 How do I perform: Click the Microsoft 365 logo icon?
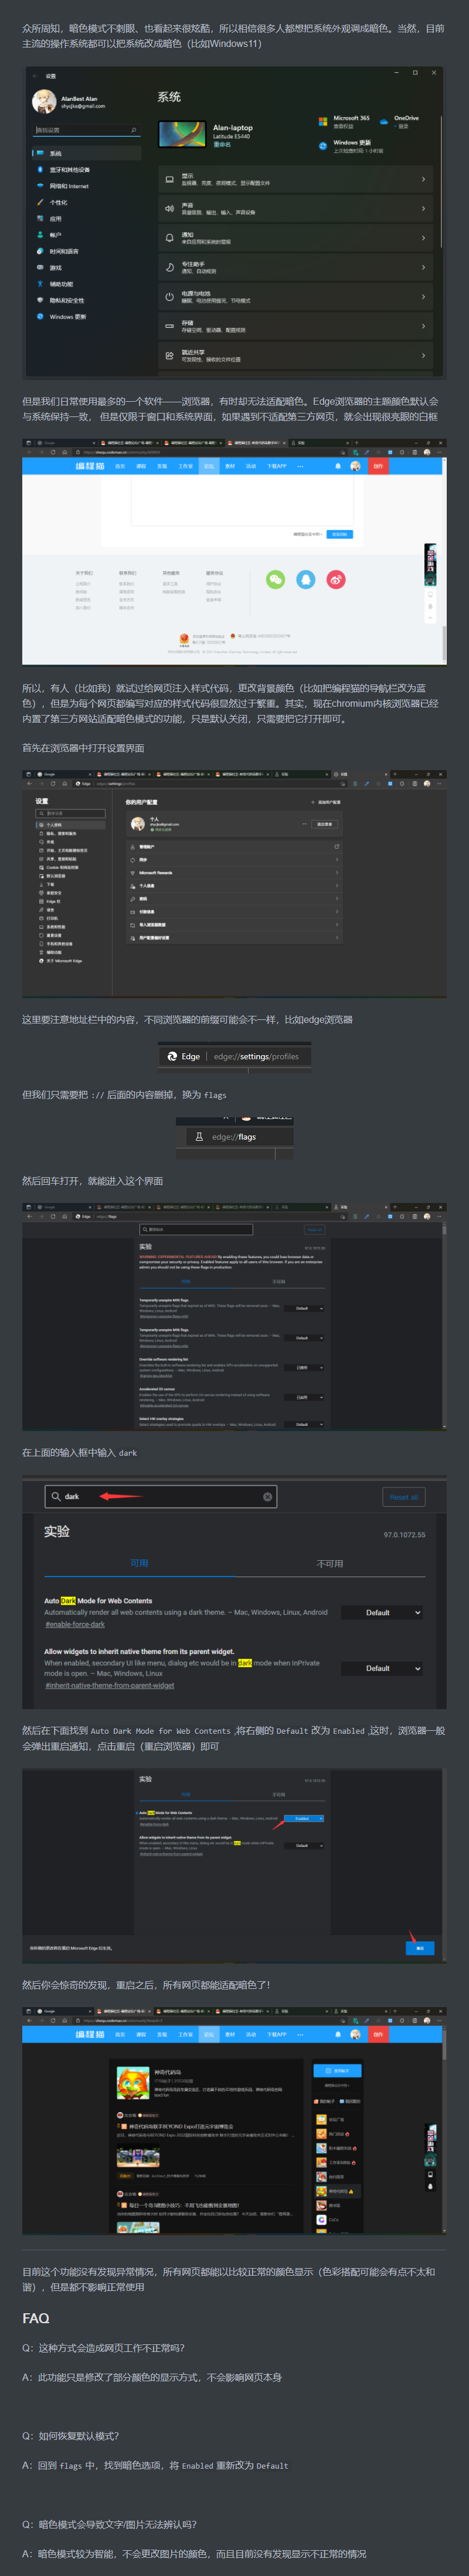point(323,121)
